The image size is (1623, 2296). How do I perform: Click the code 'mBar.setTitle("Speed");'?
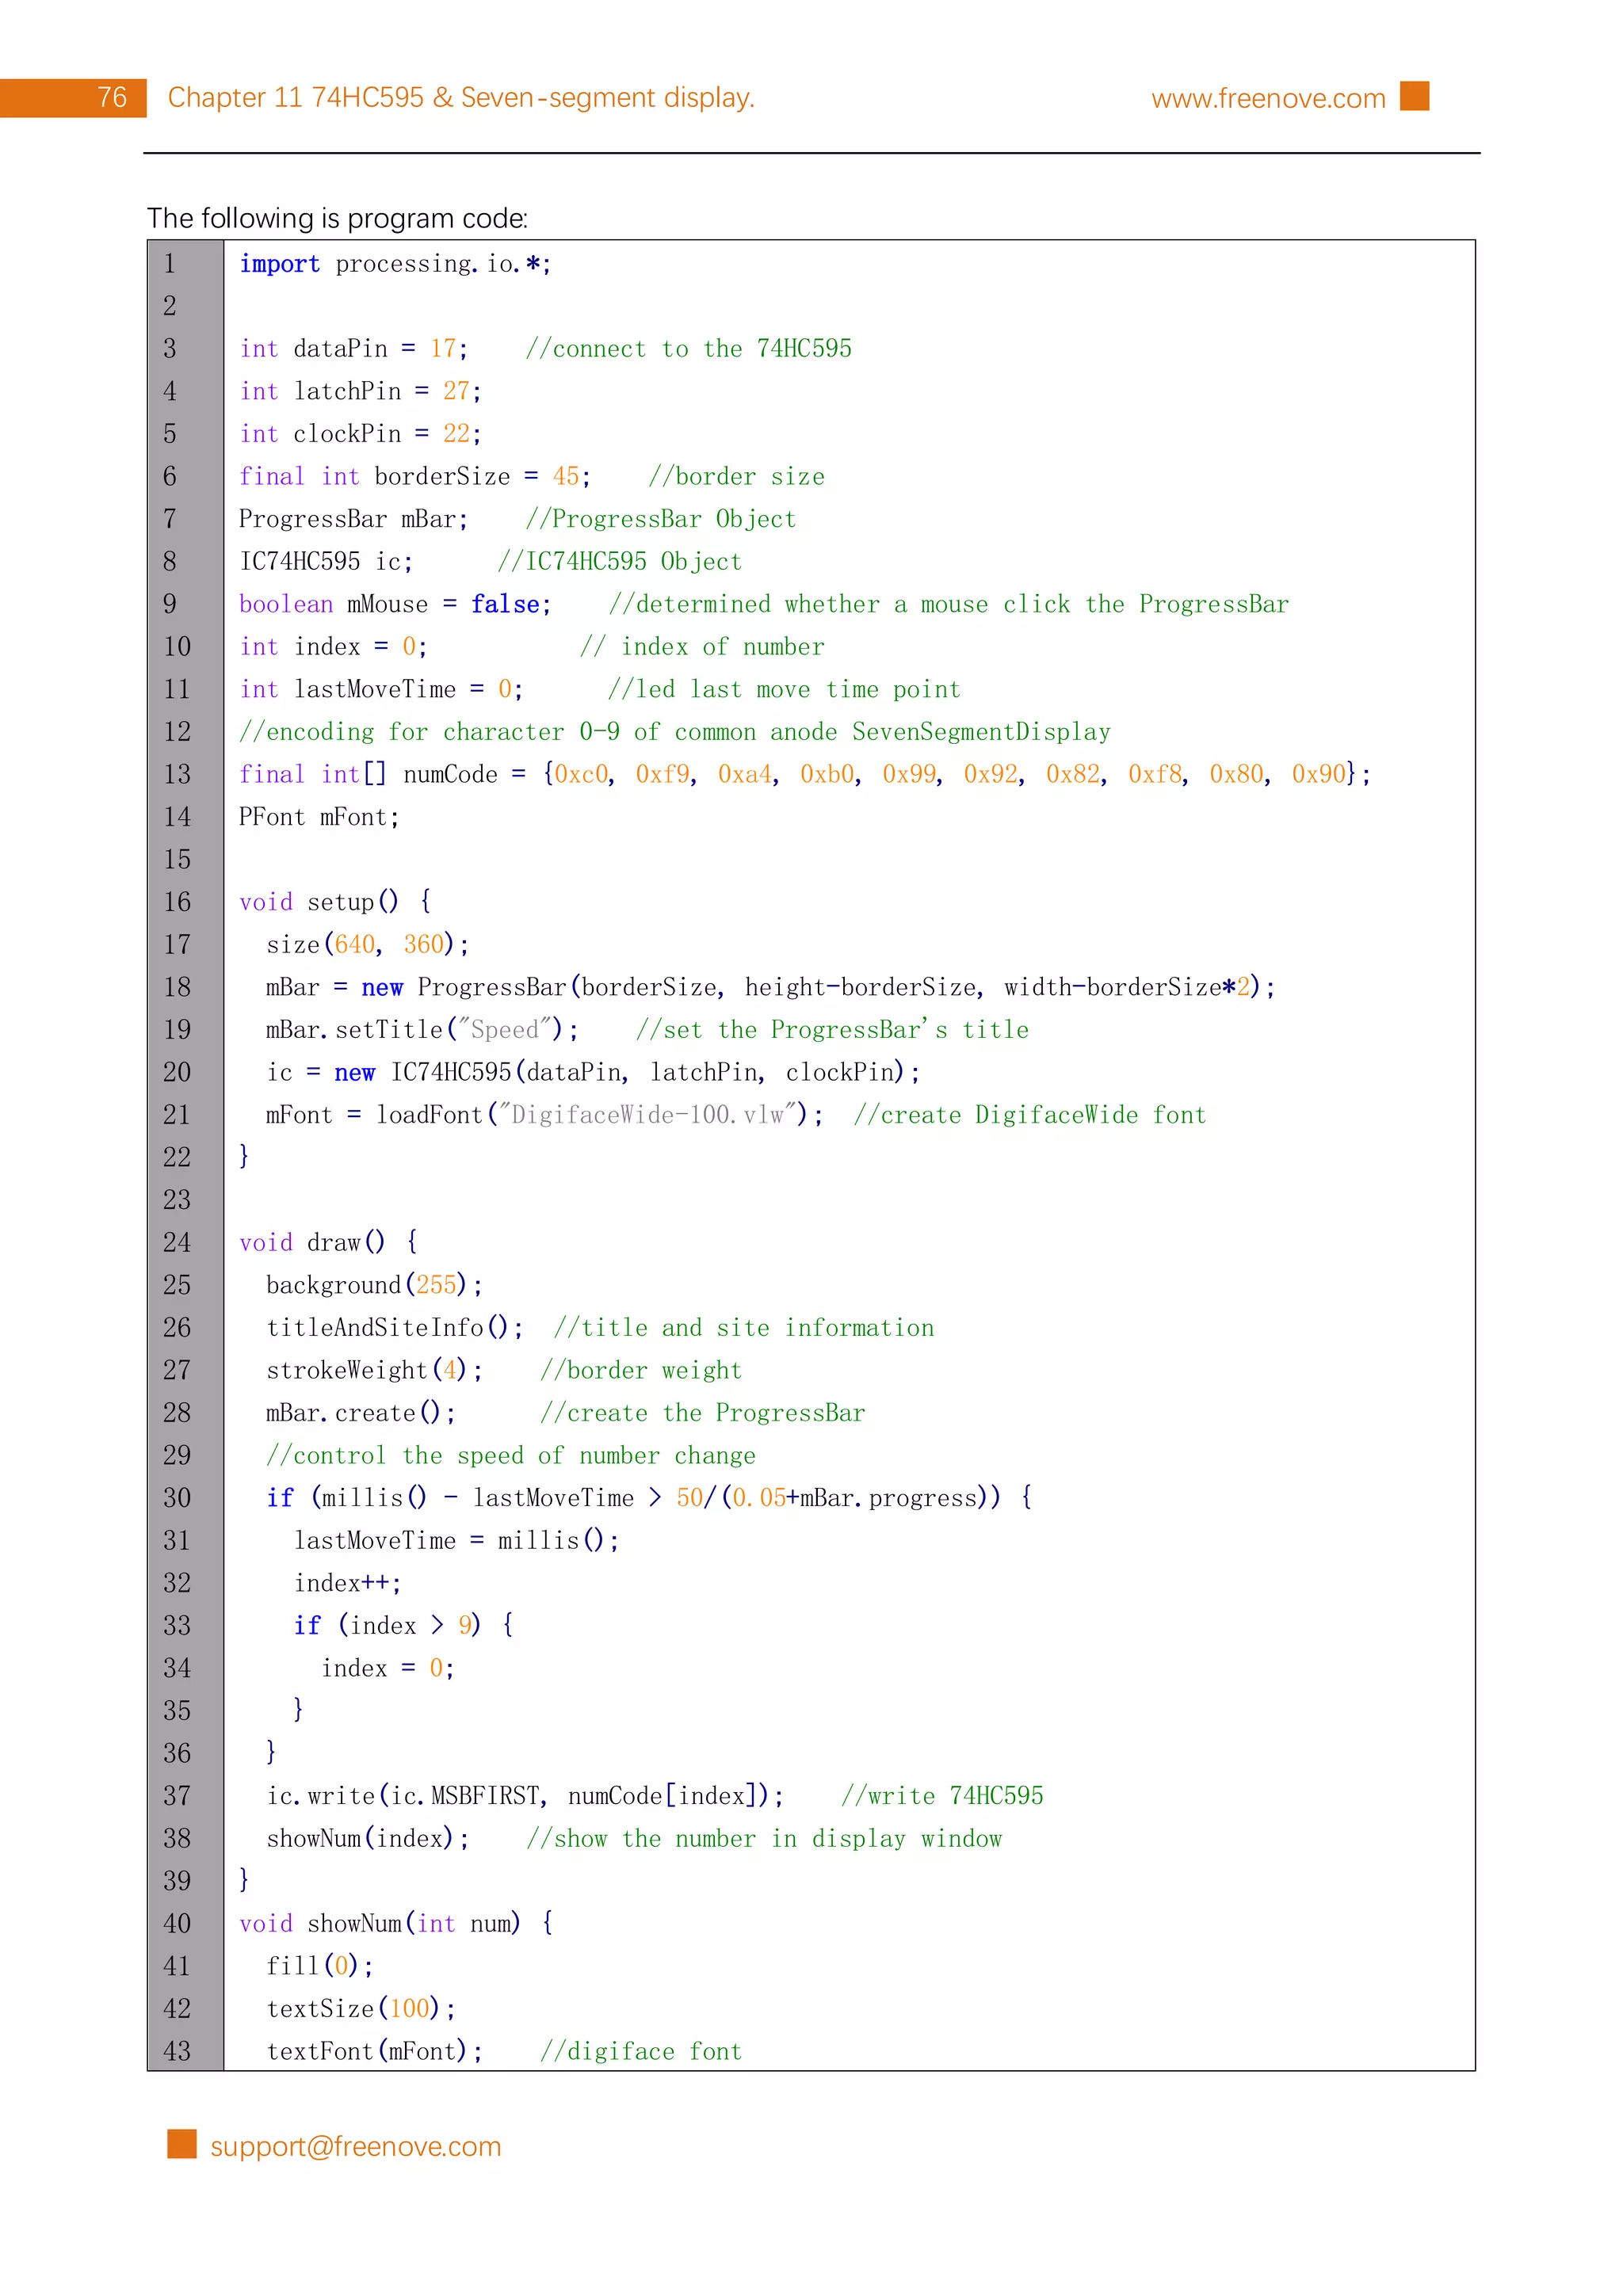(422, 1030)
